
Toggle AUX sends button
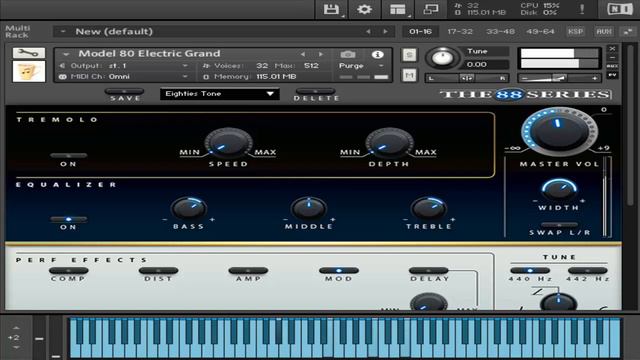pos(604,31)
